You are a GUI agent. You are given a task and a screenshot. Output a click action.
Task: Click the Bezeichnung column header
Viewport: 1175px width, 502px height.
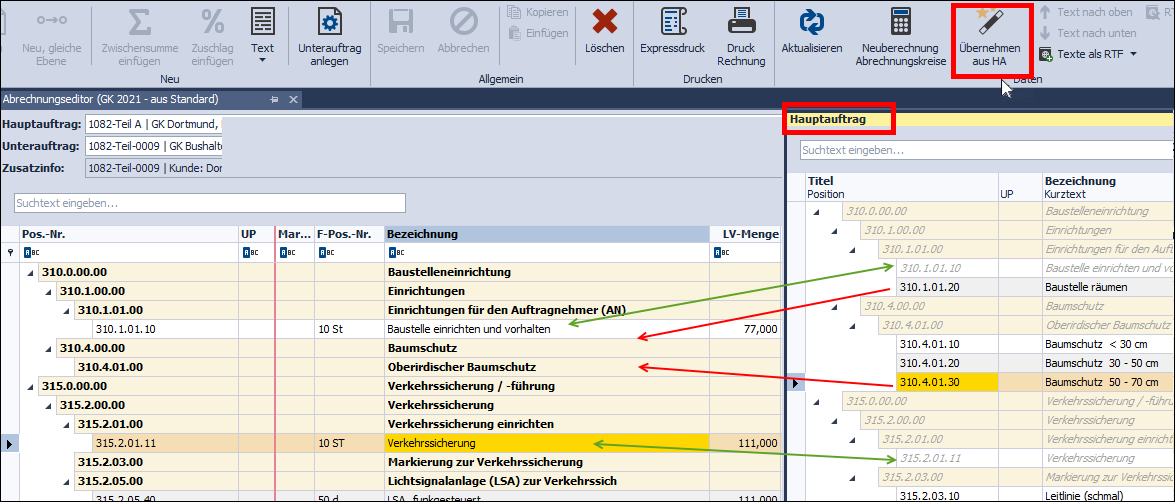click(546, 234)
